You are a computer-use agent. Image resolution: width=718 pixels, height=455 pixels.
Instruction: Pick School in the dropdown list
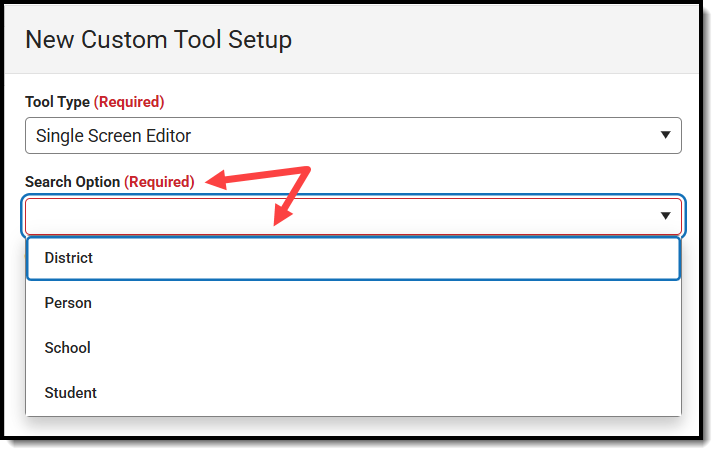(x=353, y=348)
